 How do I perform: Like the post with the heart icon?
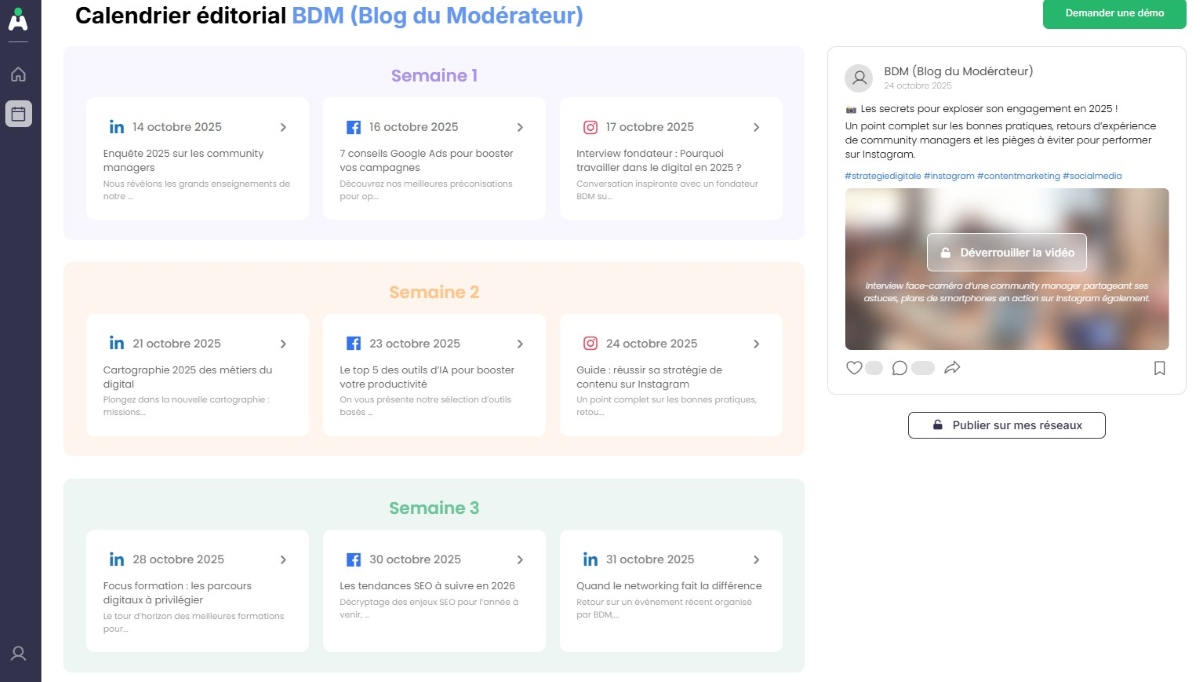pyautogui.click(x=854, y=368)
